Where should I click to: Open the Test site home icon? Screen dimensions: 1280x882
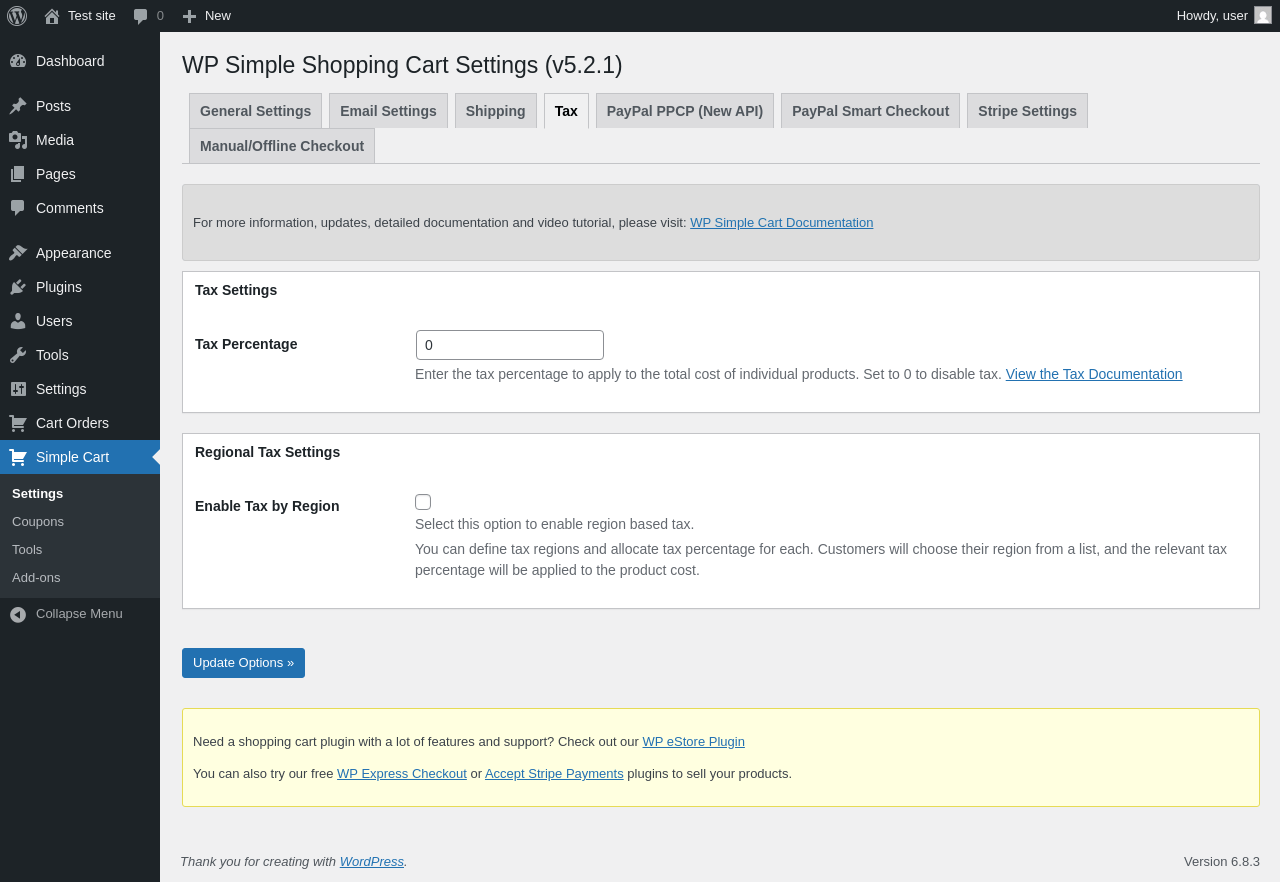(52, 16)
